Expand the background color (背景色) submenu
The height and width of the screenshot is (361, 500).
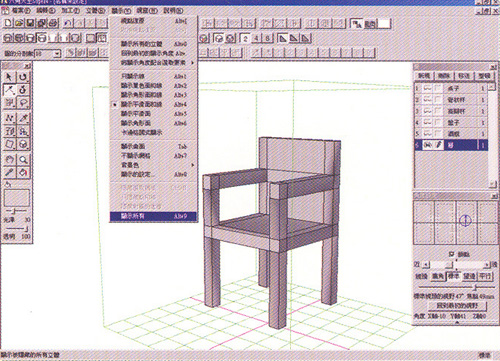tap(153, 165)
